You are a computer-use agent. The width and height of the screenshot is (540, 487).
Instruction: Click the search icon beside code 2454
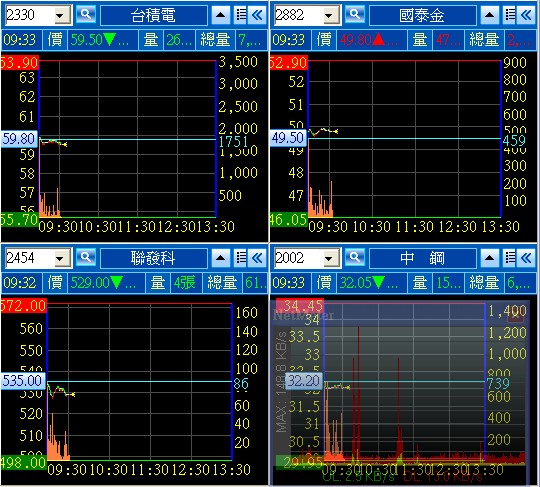click(86, 258)
